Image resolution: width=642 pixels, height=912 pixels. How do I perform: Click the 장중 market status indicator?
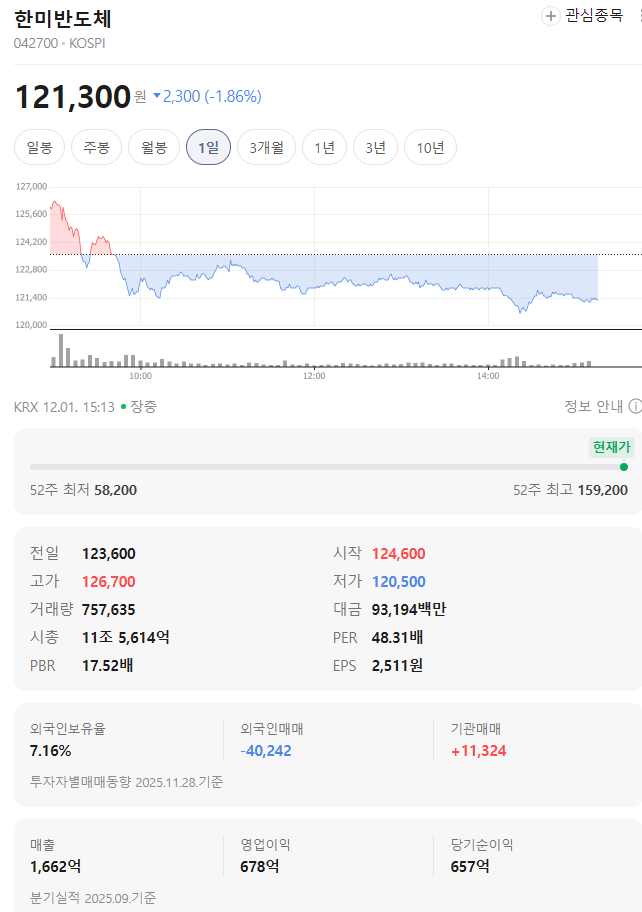[138, 407]
